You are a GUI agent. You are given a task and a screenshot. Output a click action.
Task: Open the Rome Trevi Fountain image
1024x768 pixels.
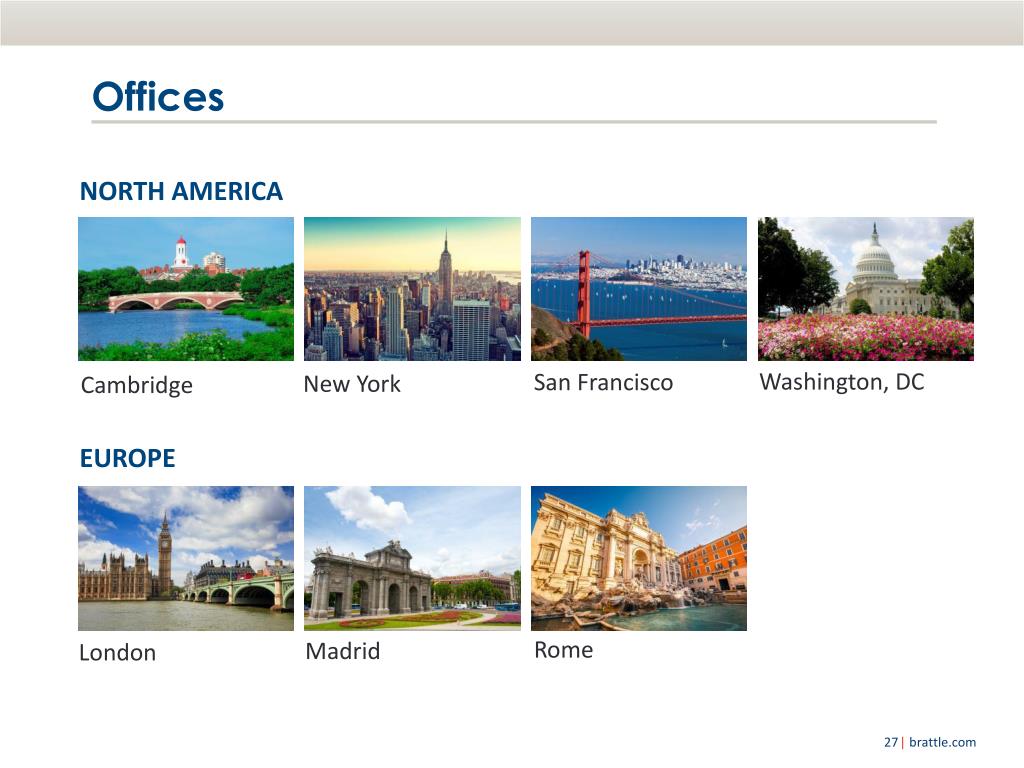click(x=639, y=558)
